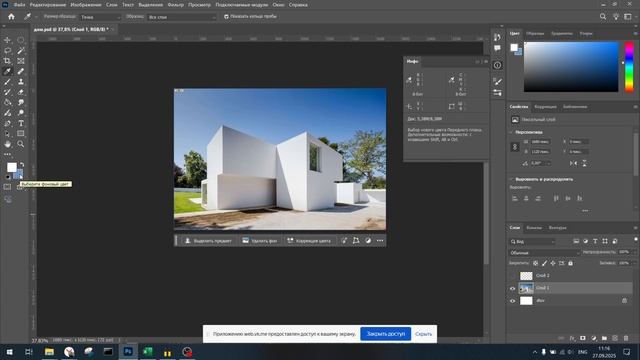
Task: Open the search magnifier in top bar
Action: point(603,17)
